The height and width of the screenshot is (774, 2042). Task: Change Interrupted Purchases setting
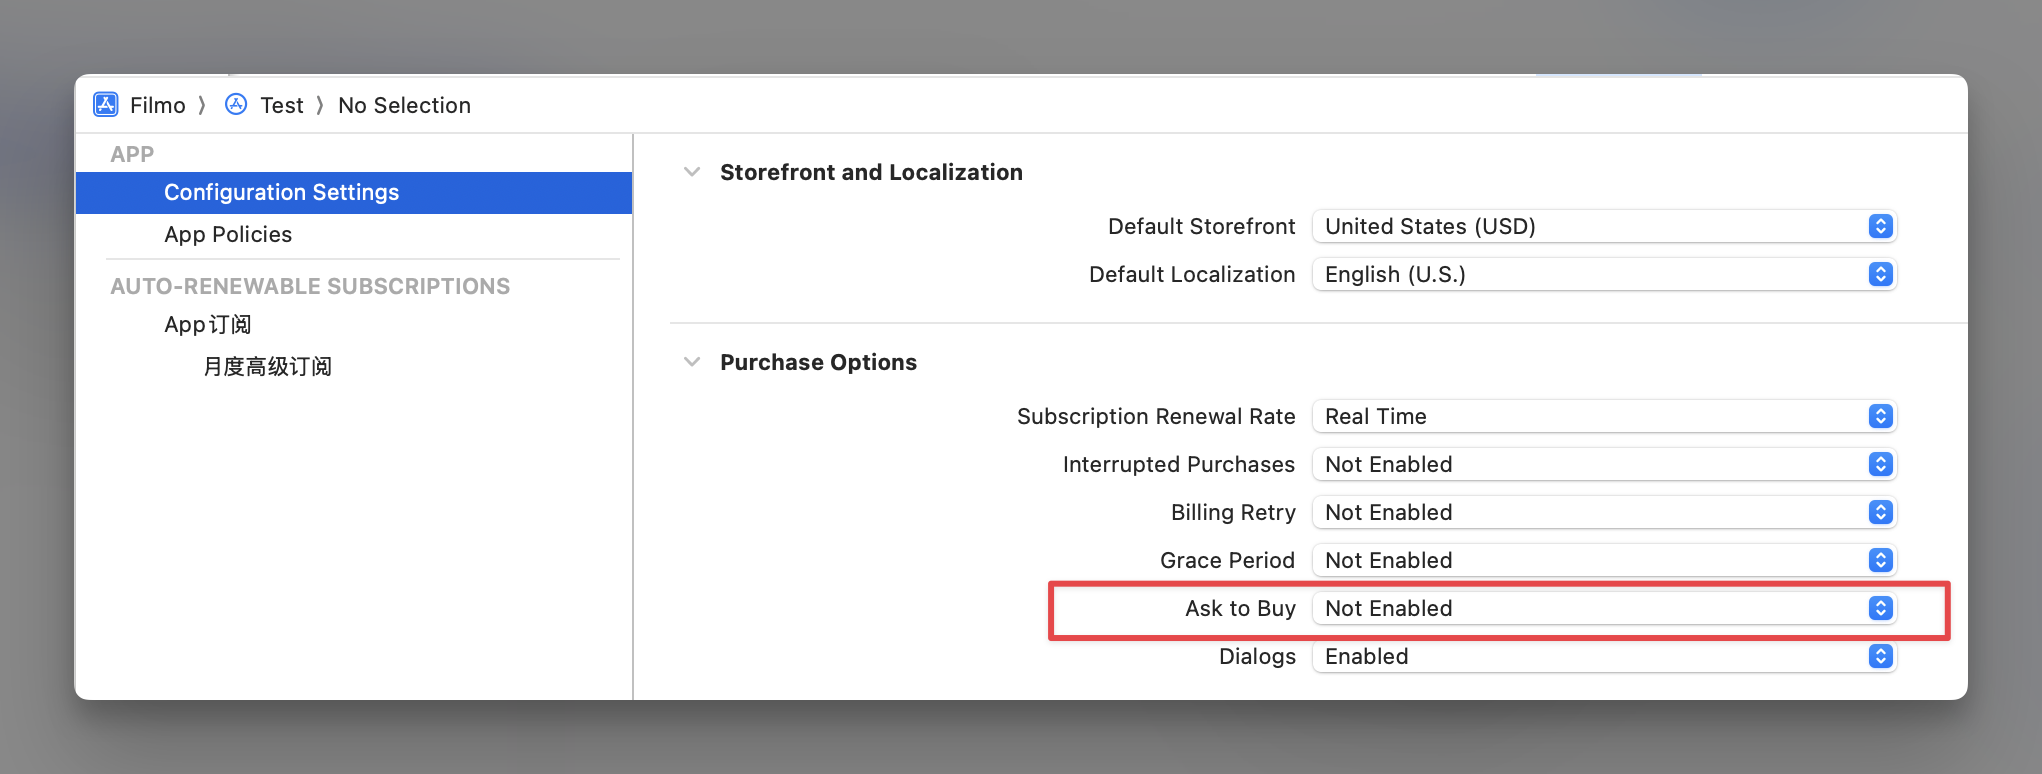(x=1603, y=464)
